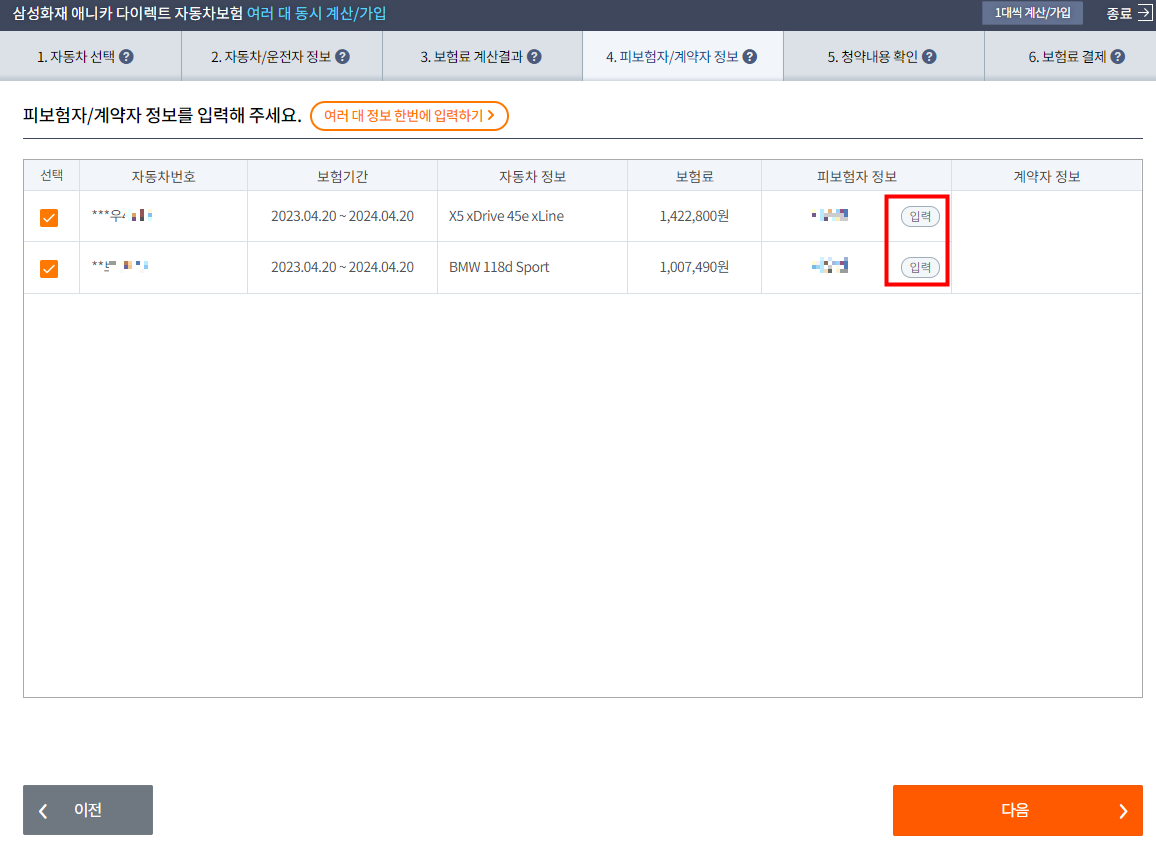The image size is (1156, 849).
Task: Open help icon beside 청약내용 확인 tab
Action: click(930, 57)
